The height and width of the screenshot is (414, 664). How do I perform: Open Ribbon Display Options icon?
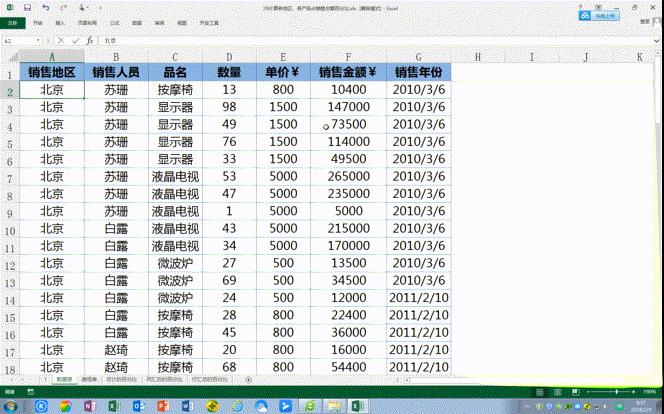click(598, 7)
